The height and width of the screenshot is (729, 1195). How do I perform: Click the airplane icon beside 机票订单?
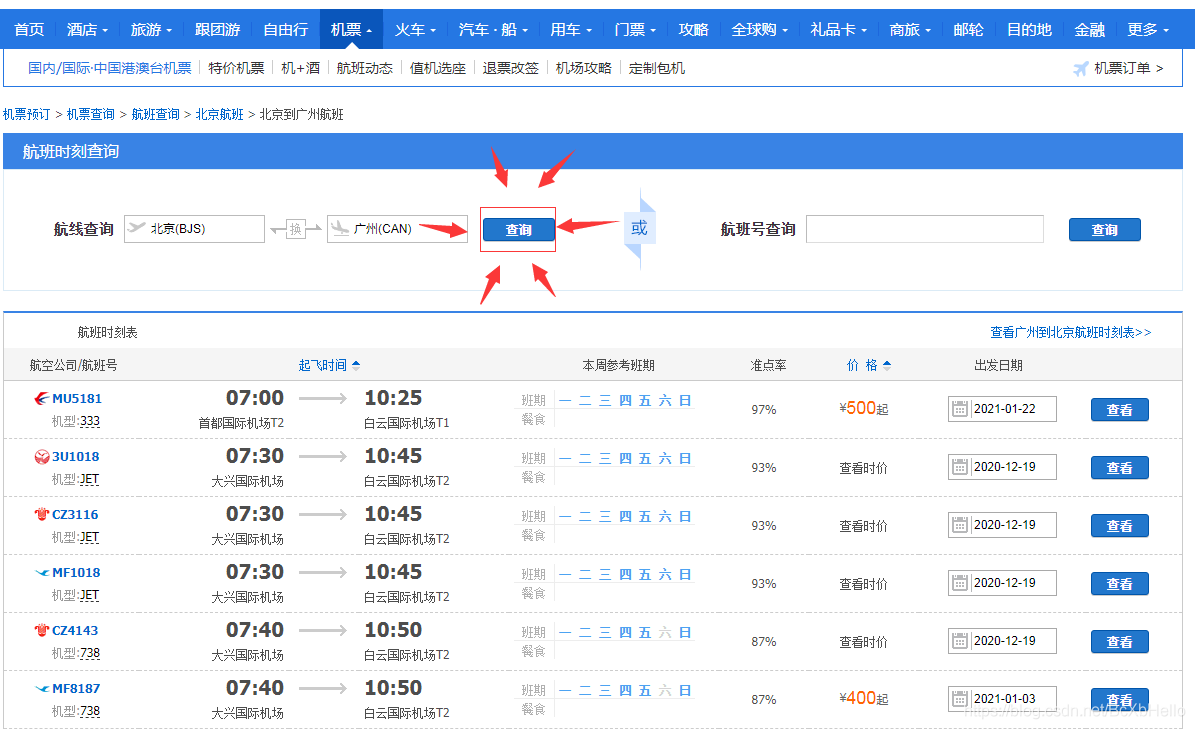click(1081, 69)
